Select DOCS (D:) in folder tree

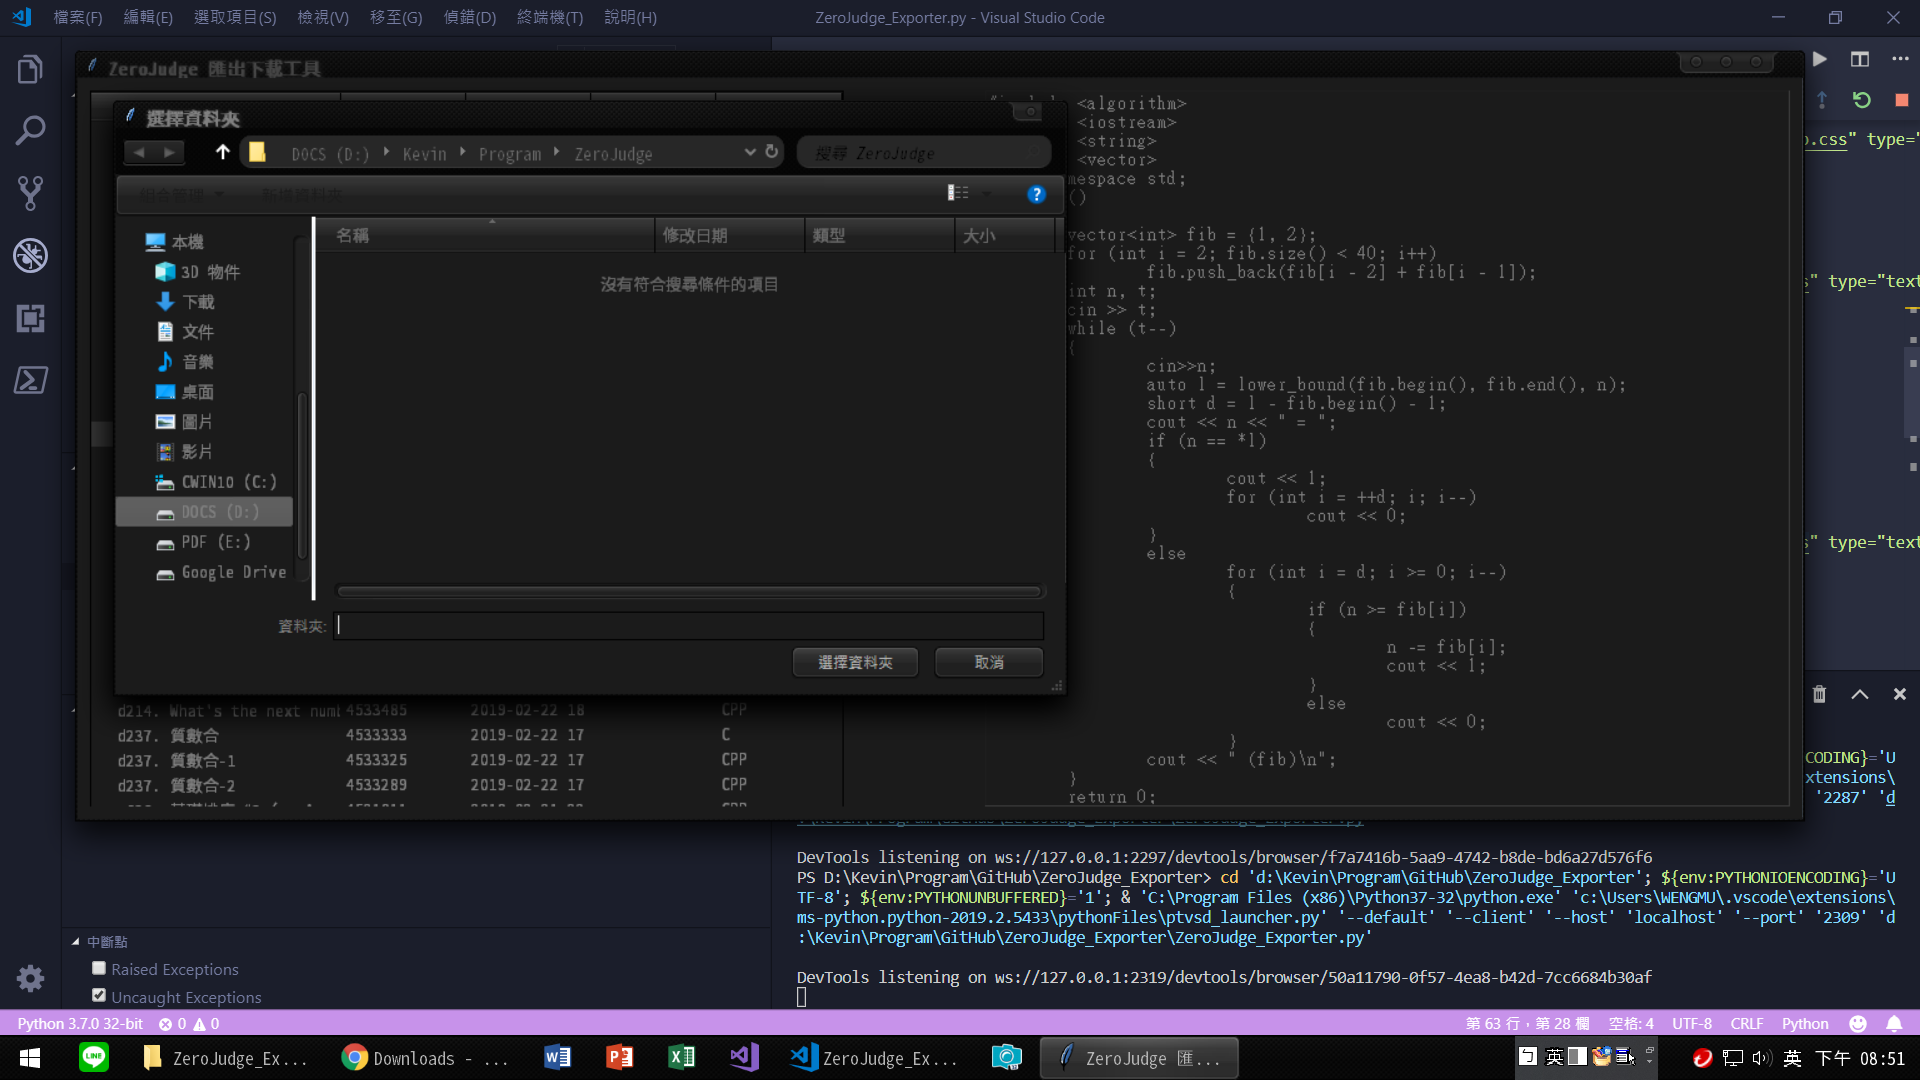(x=219, y=512)
